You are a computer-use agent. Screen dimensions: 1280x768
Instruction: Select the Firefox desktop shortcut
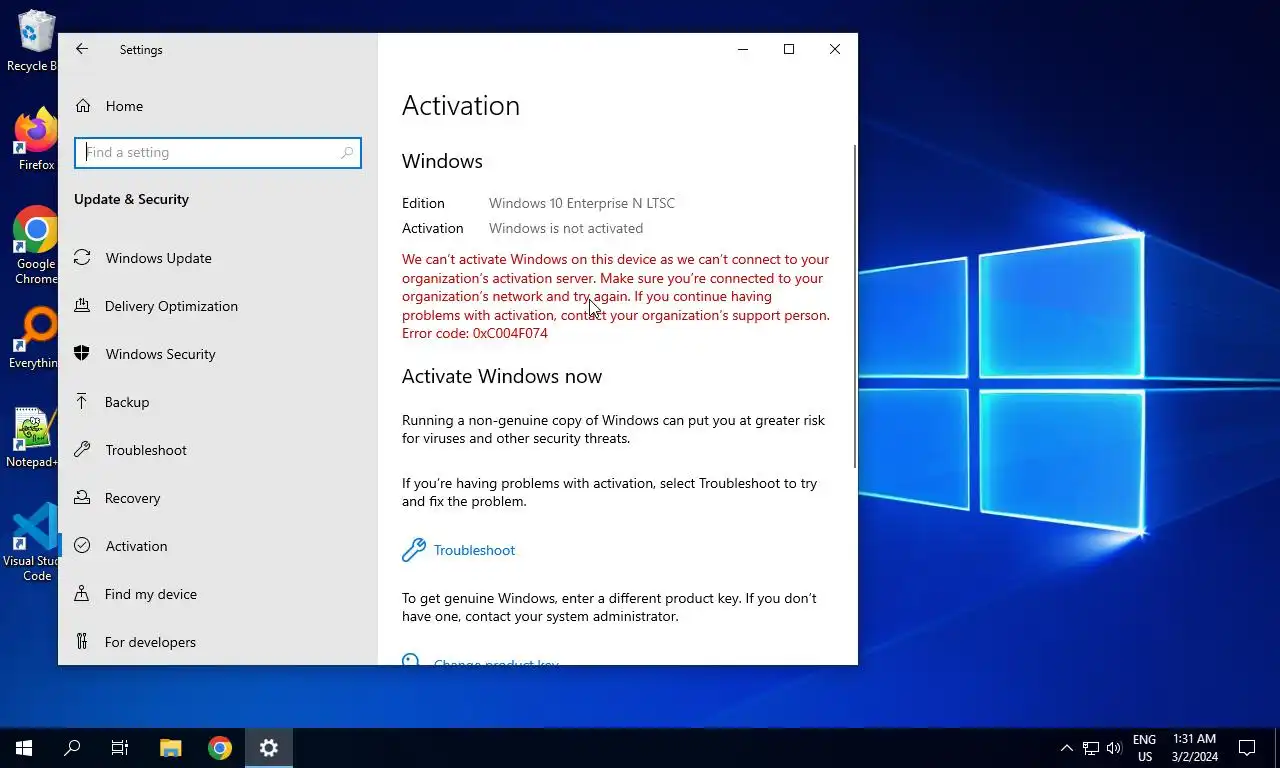click(36, 140)
